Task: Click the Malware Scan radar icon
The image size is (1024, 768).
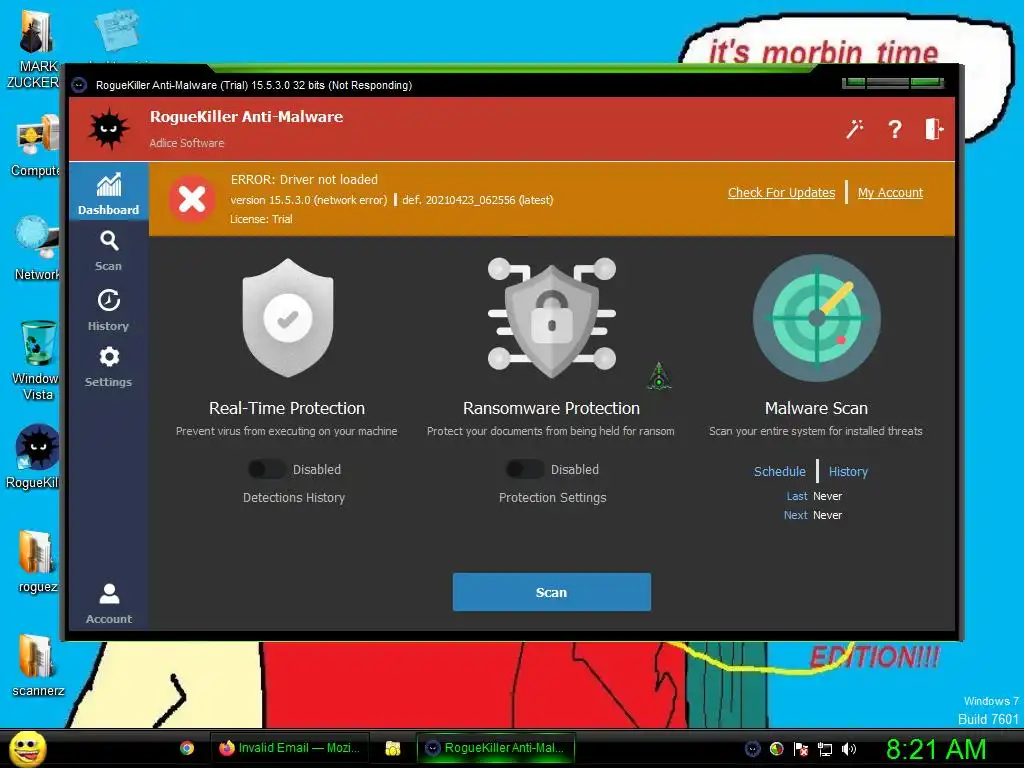Action: [x=816, y=318]
